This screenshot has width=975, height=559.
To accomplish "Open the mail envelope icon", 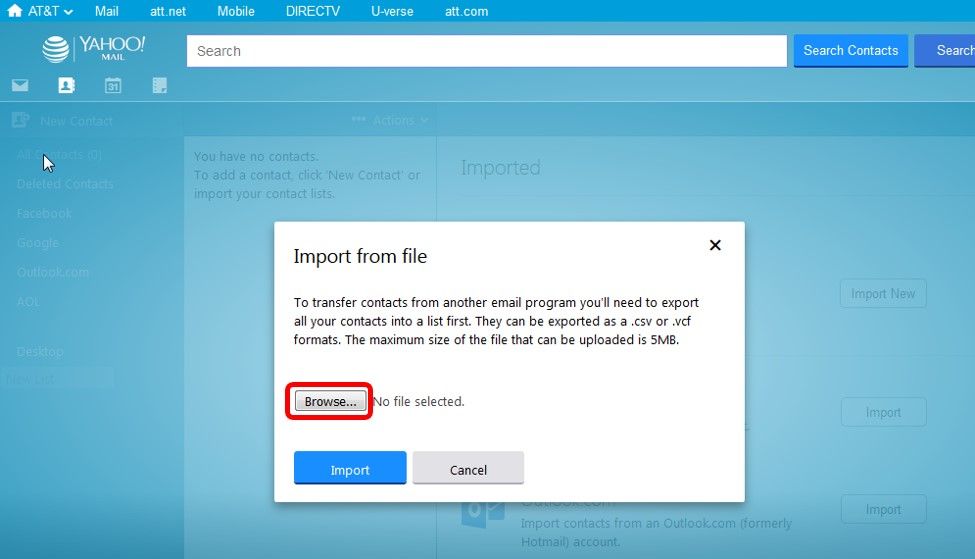I will coord(20,85).
